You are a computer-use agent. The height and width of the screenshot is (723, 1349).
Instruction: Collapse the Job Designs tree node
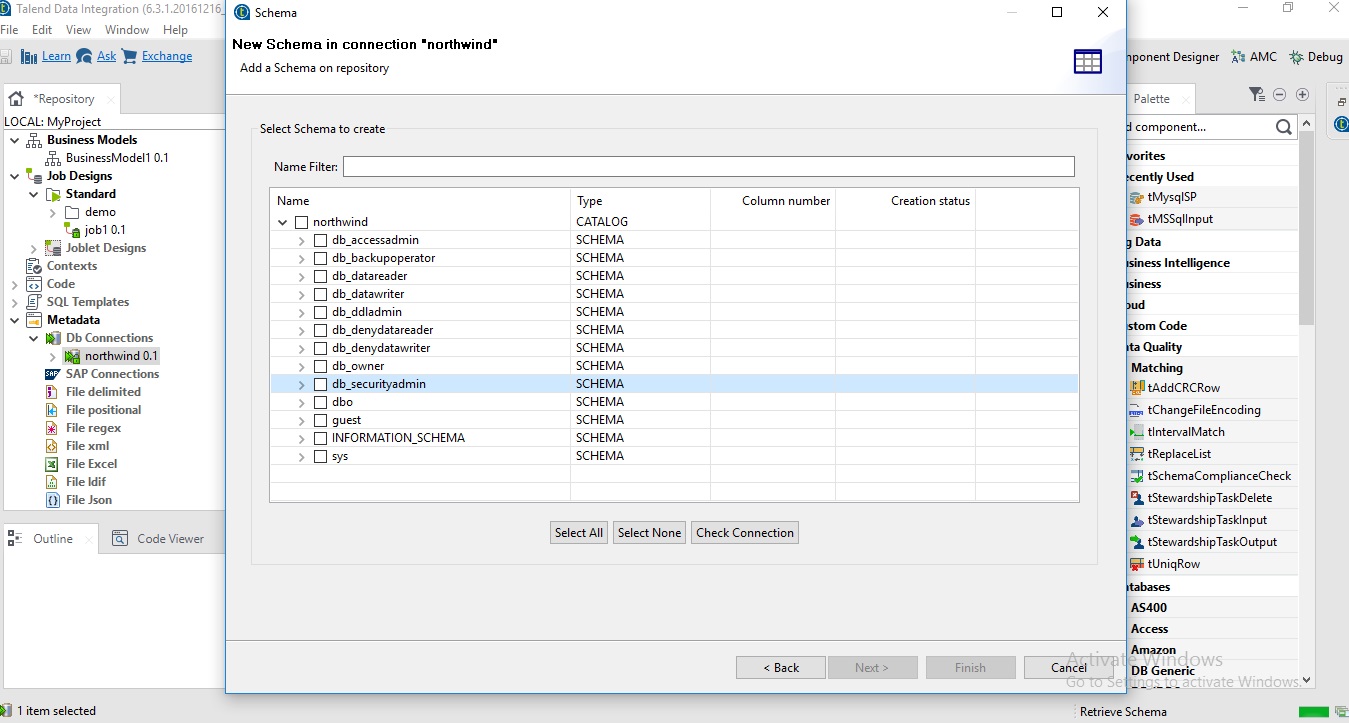point(14,176)
